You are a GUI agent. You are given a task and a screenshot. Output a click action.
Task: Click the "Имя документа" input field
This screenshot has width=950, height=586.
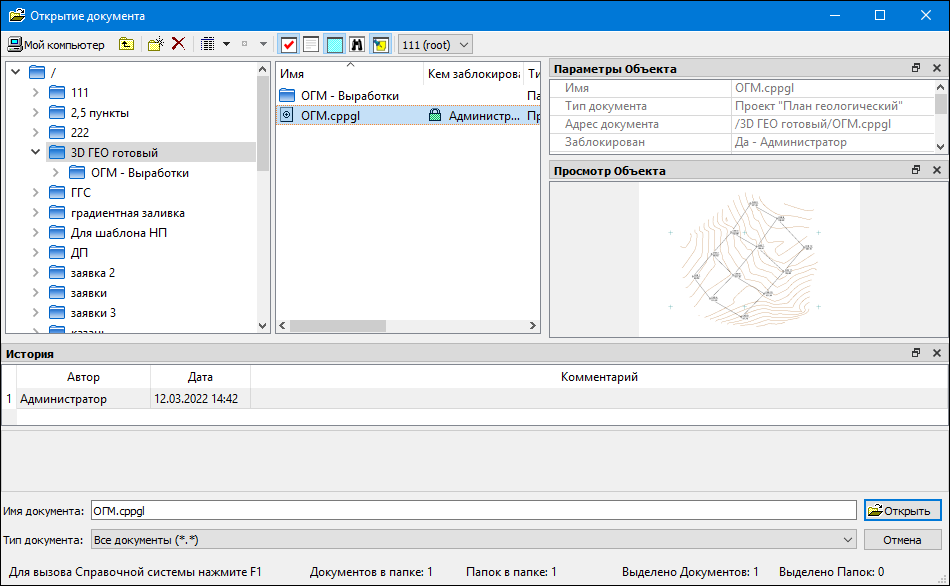tap(473, 511)
